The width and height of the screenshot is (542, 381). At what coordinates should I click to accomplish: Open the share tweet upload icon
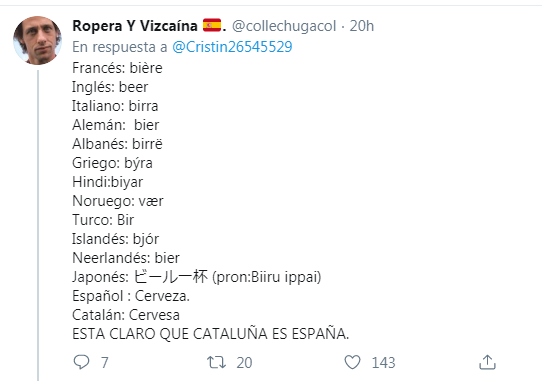(487, 362)
